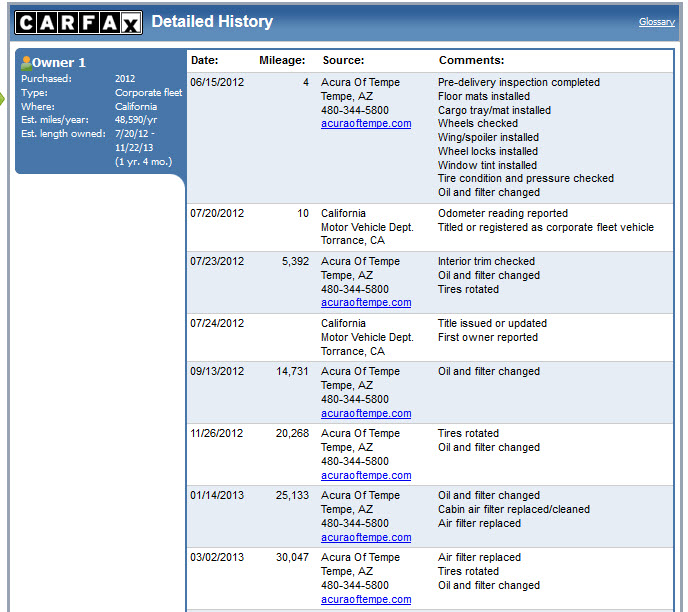Click the Detailed History title
Screen dimensions: 688x612
(212, 22)
